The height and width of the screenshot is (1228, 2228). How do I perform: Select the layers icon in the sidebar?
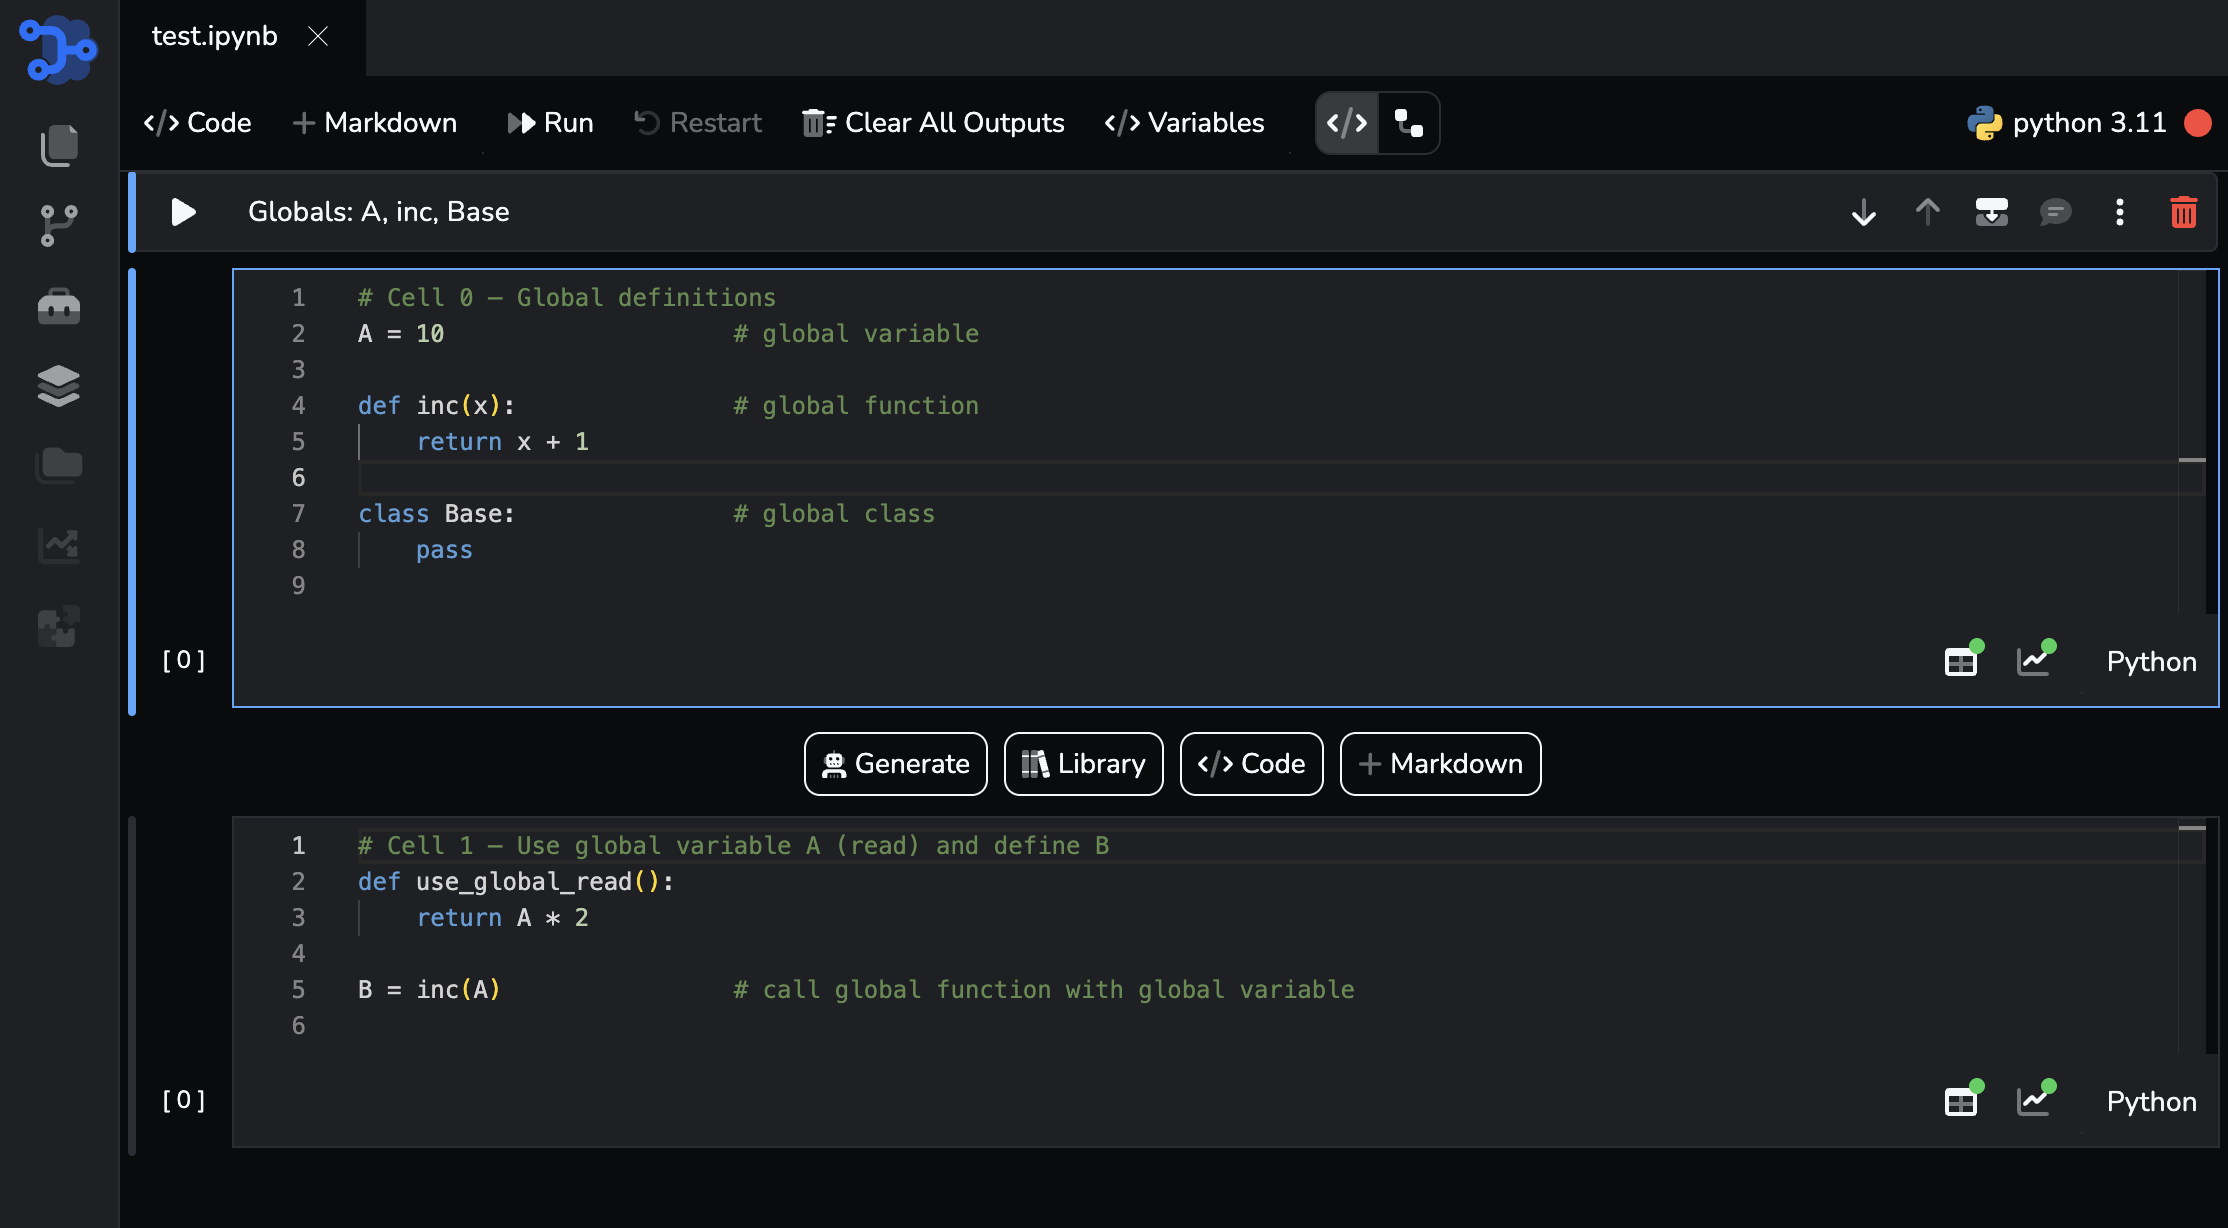[x=59, y=386]
